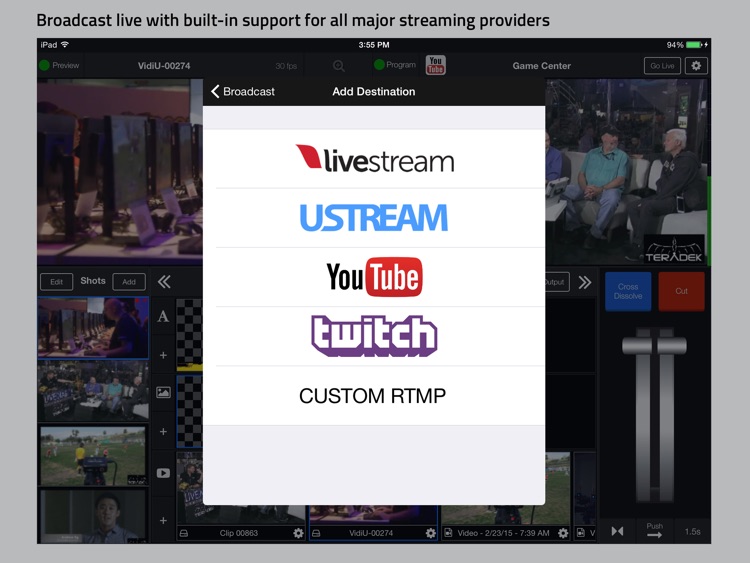Select the panel discussion shot thumbnail

[x=93, y=391]
